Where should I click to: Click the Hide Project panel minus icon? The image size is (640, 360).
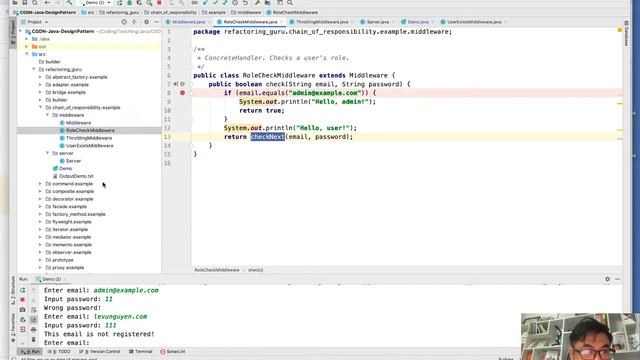(156, 22)
